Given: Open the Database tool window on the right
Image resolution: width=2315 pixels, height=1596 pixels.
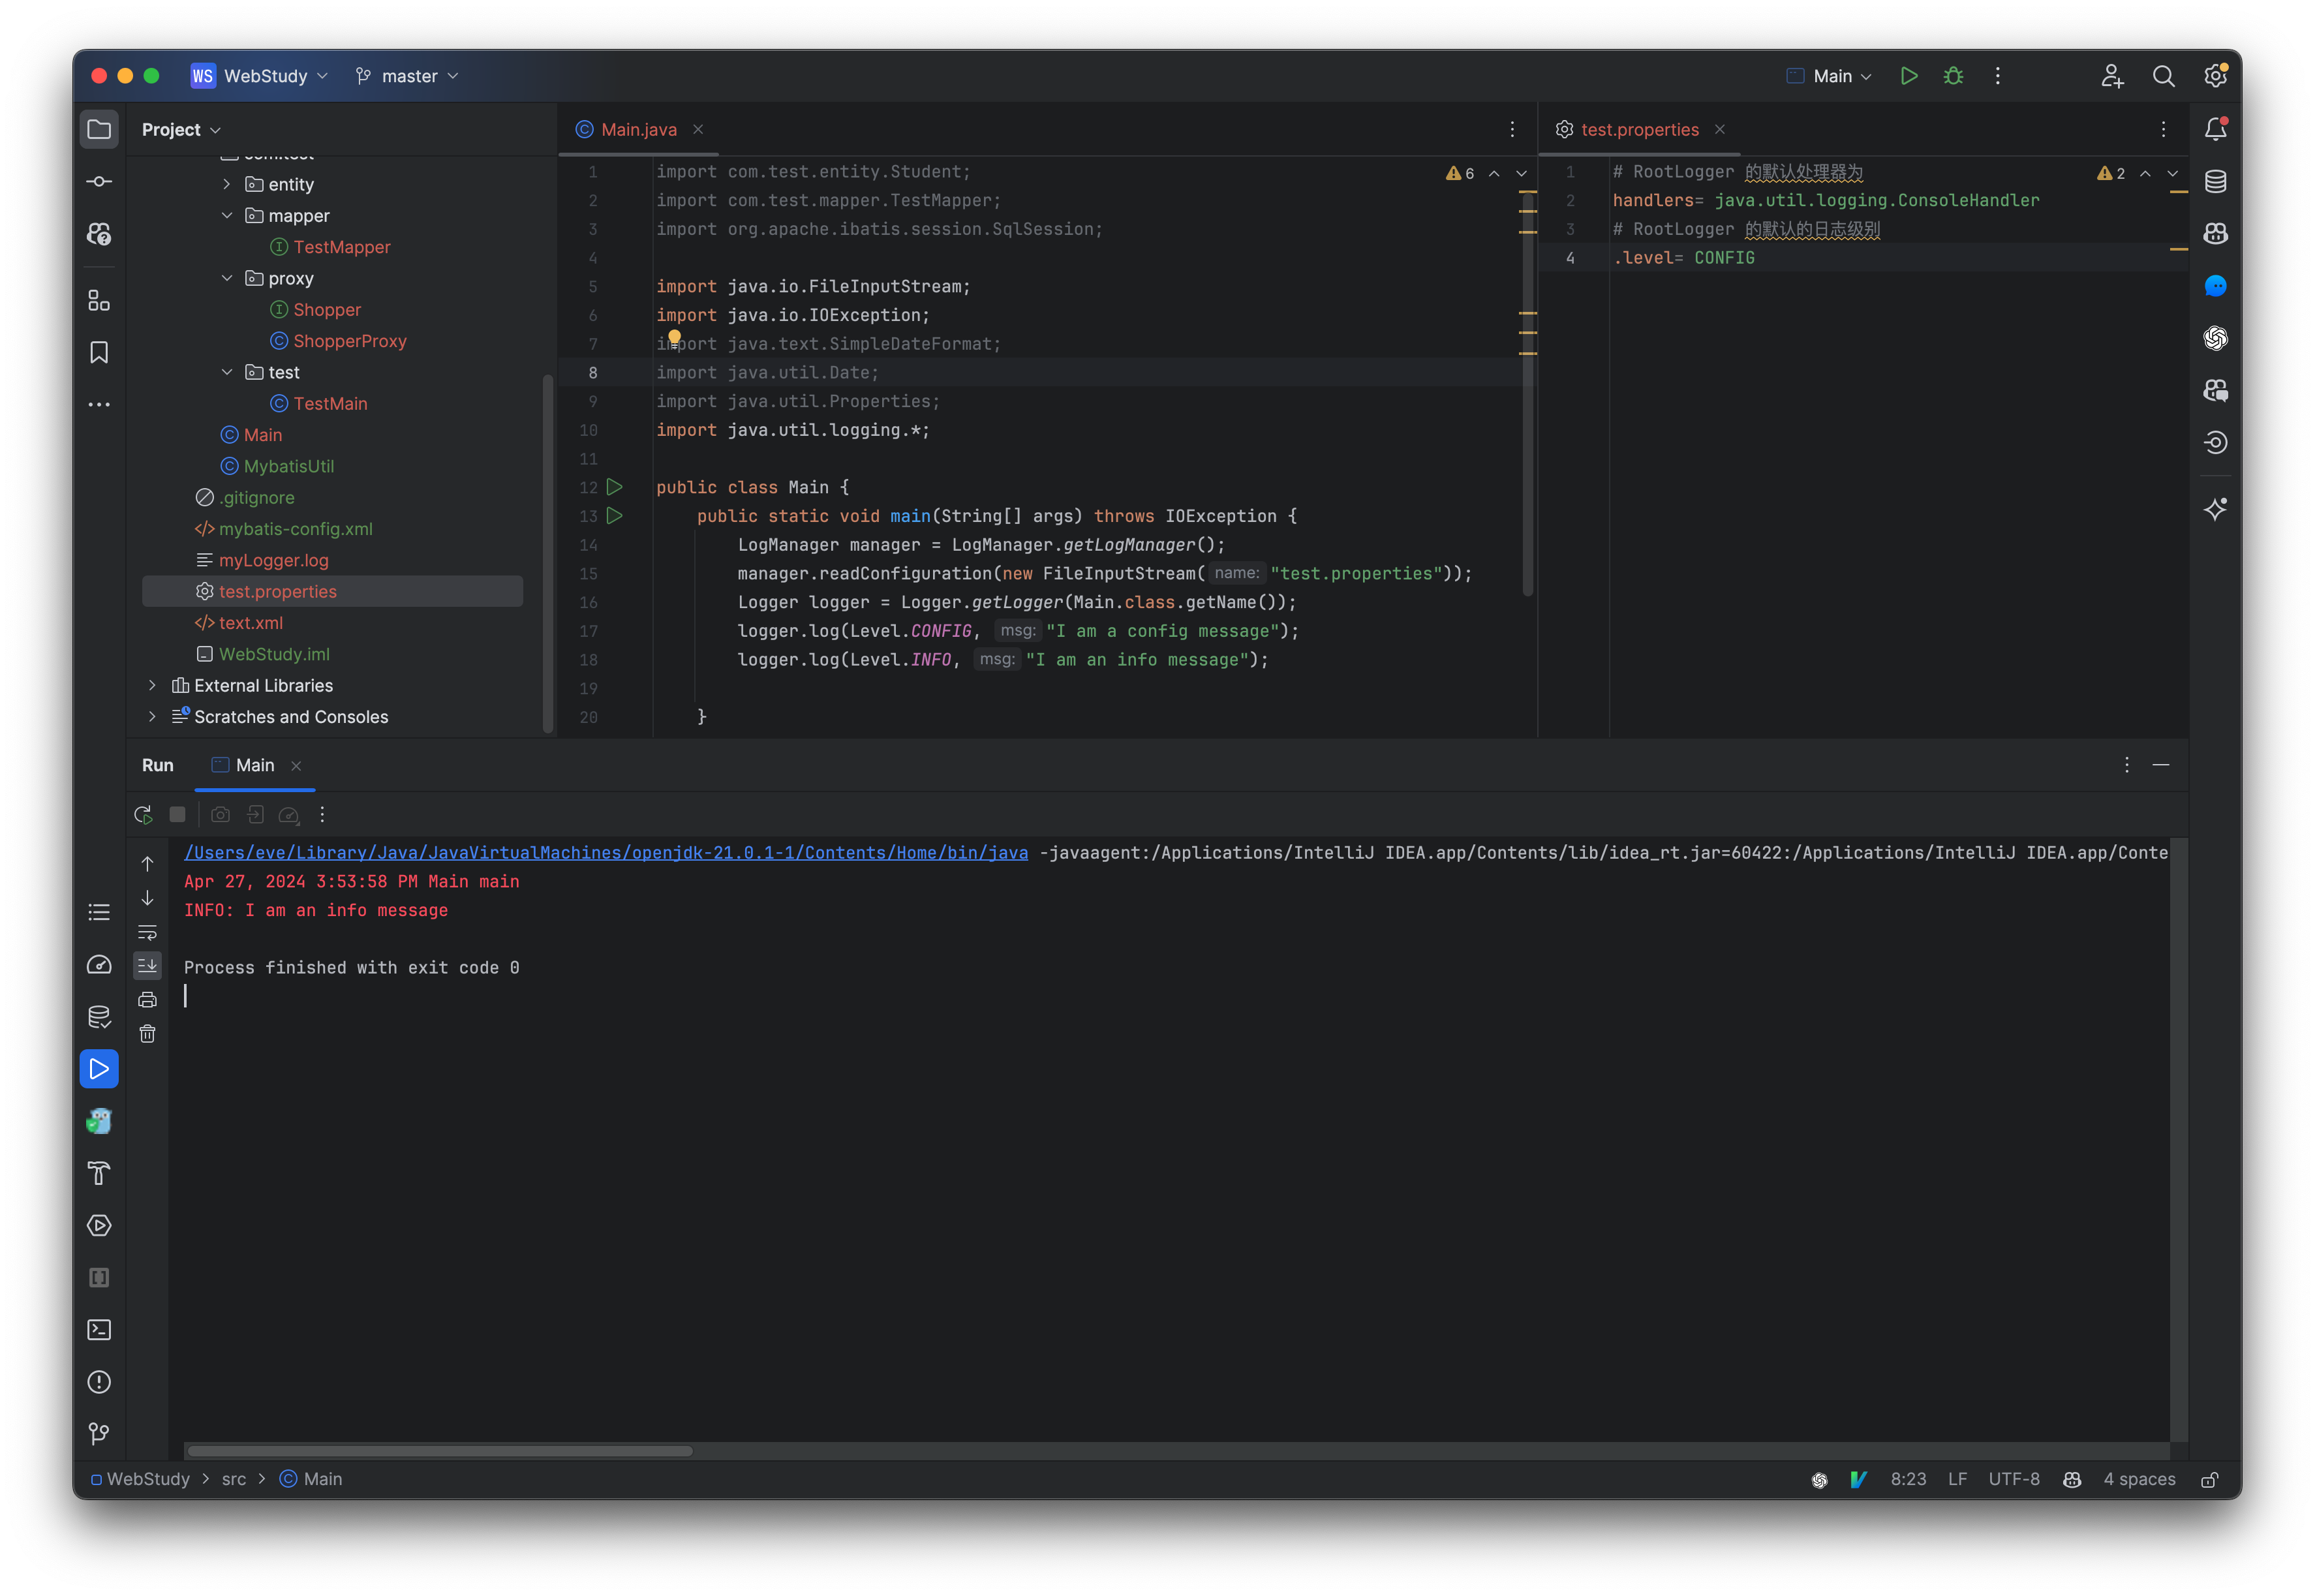Looking at the screenshot, I should (x=2215, y=181).
